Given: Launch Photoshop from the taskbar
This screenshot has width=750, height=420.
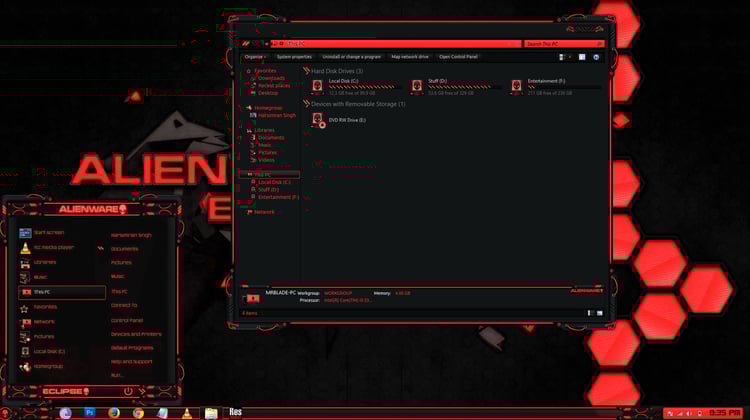Looking at the screenshot, I should [x=89, y=412].
